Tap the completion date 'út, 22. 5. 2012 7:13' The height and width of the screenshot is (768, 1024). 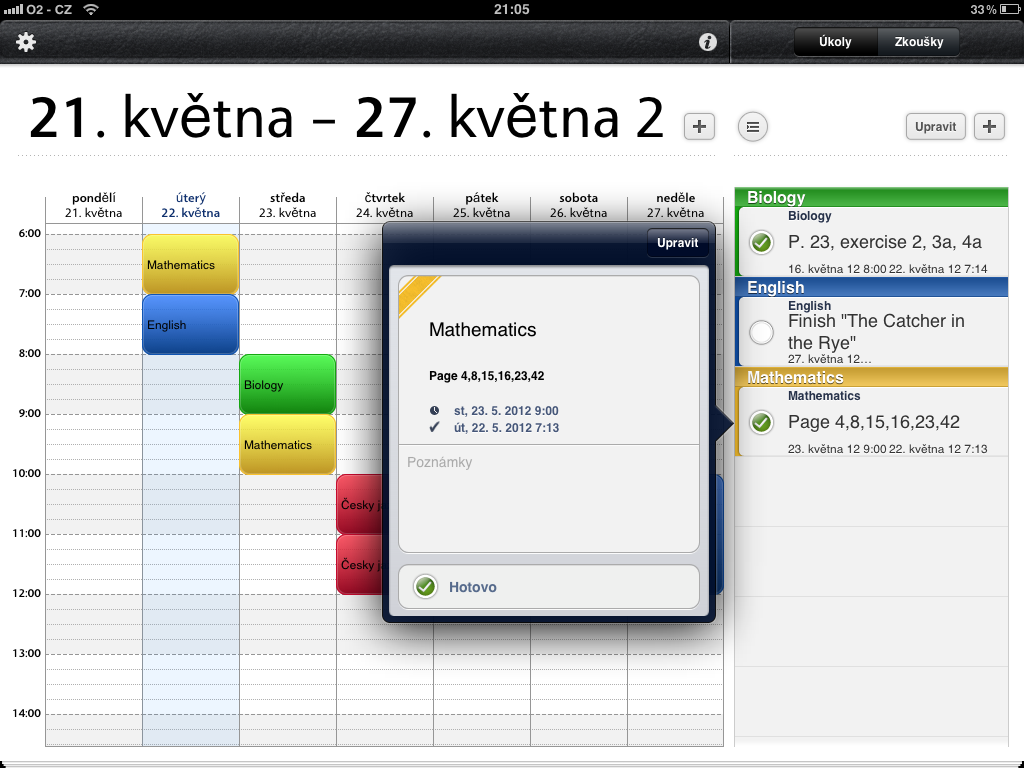tap(506, 428)
